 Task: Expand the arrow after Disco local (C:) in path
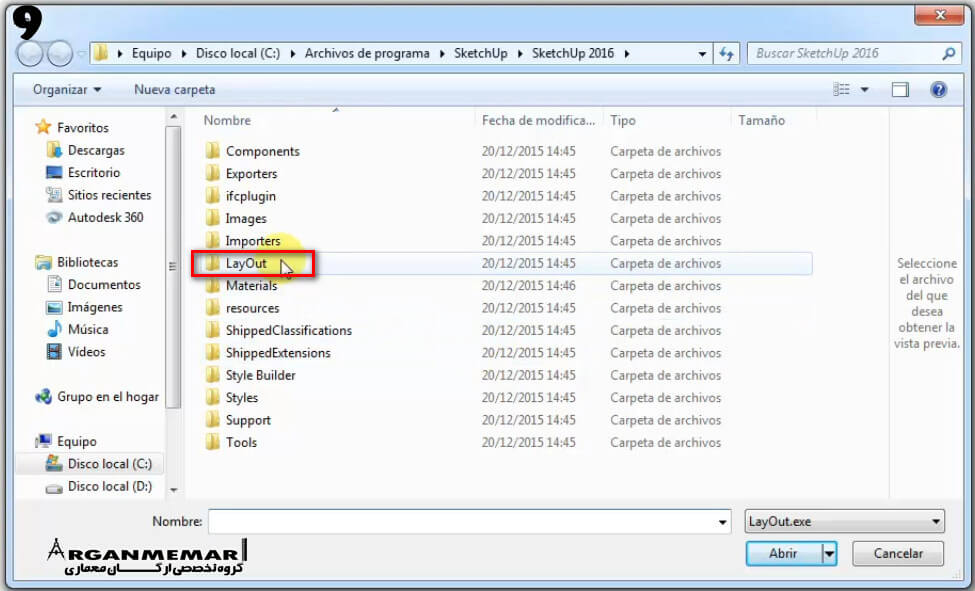pos(292,54)
